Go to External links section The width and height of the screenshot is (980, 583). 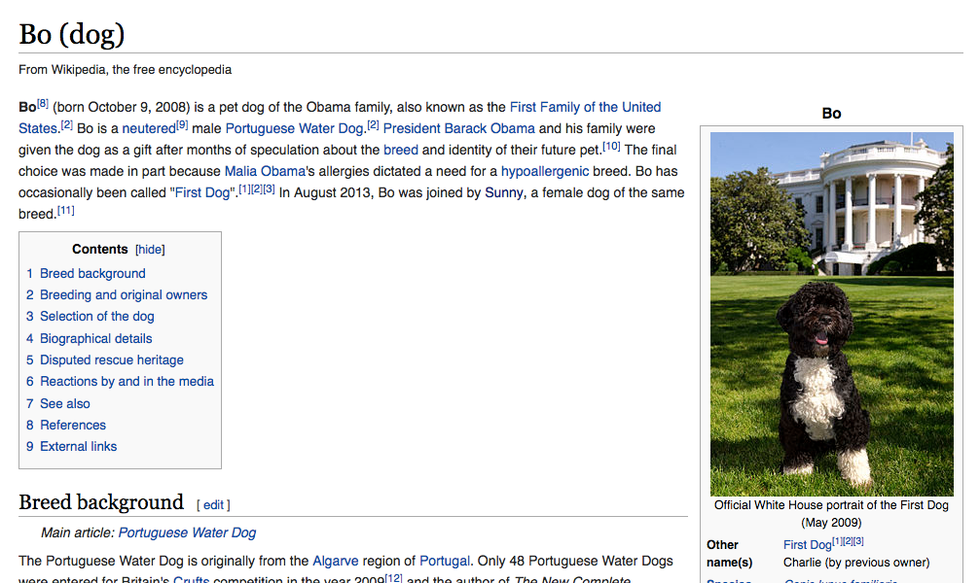click(x=78, y=447)
